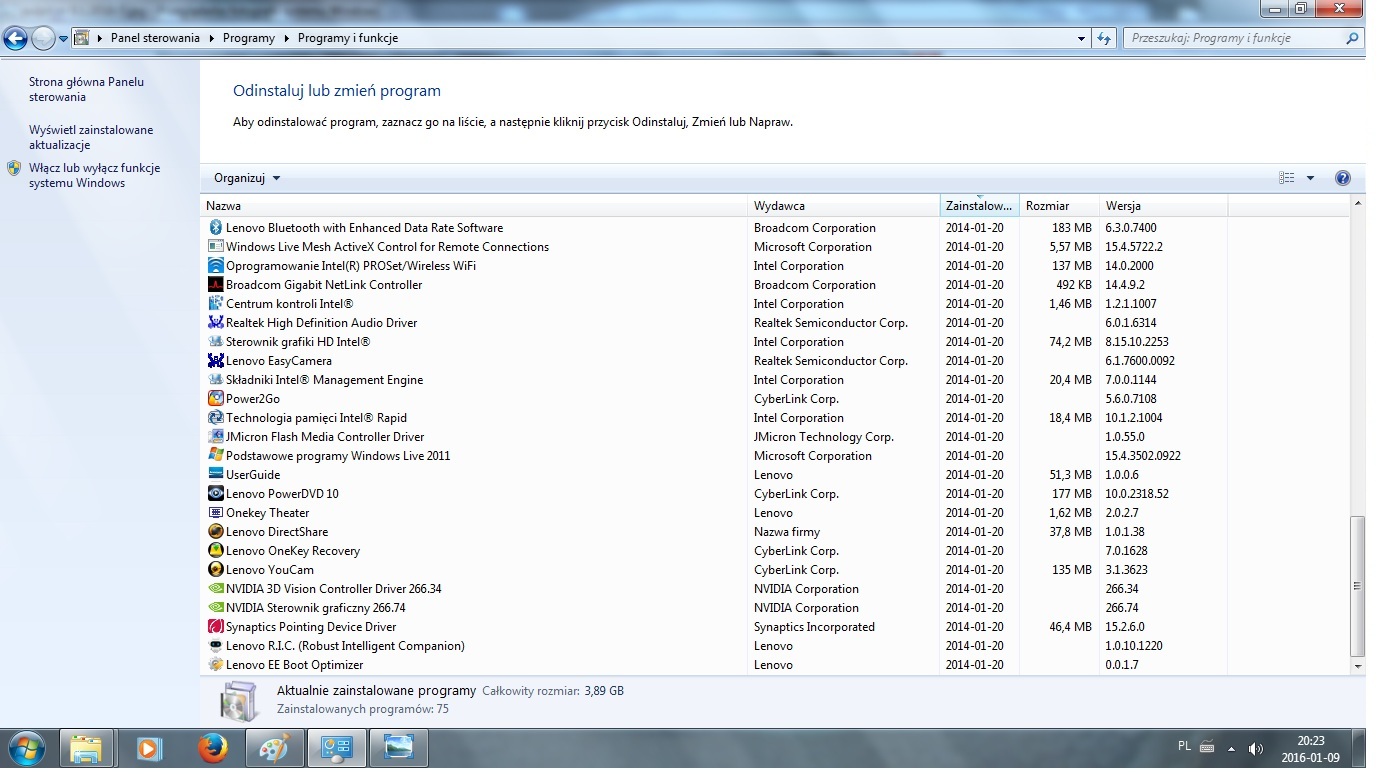
Task: Click the Windows Live Mesh ActiveX icon
Action: pos(215,247)
